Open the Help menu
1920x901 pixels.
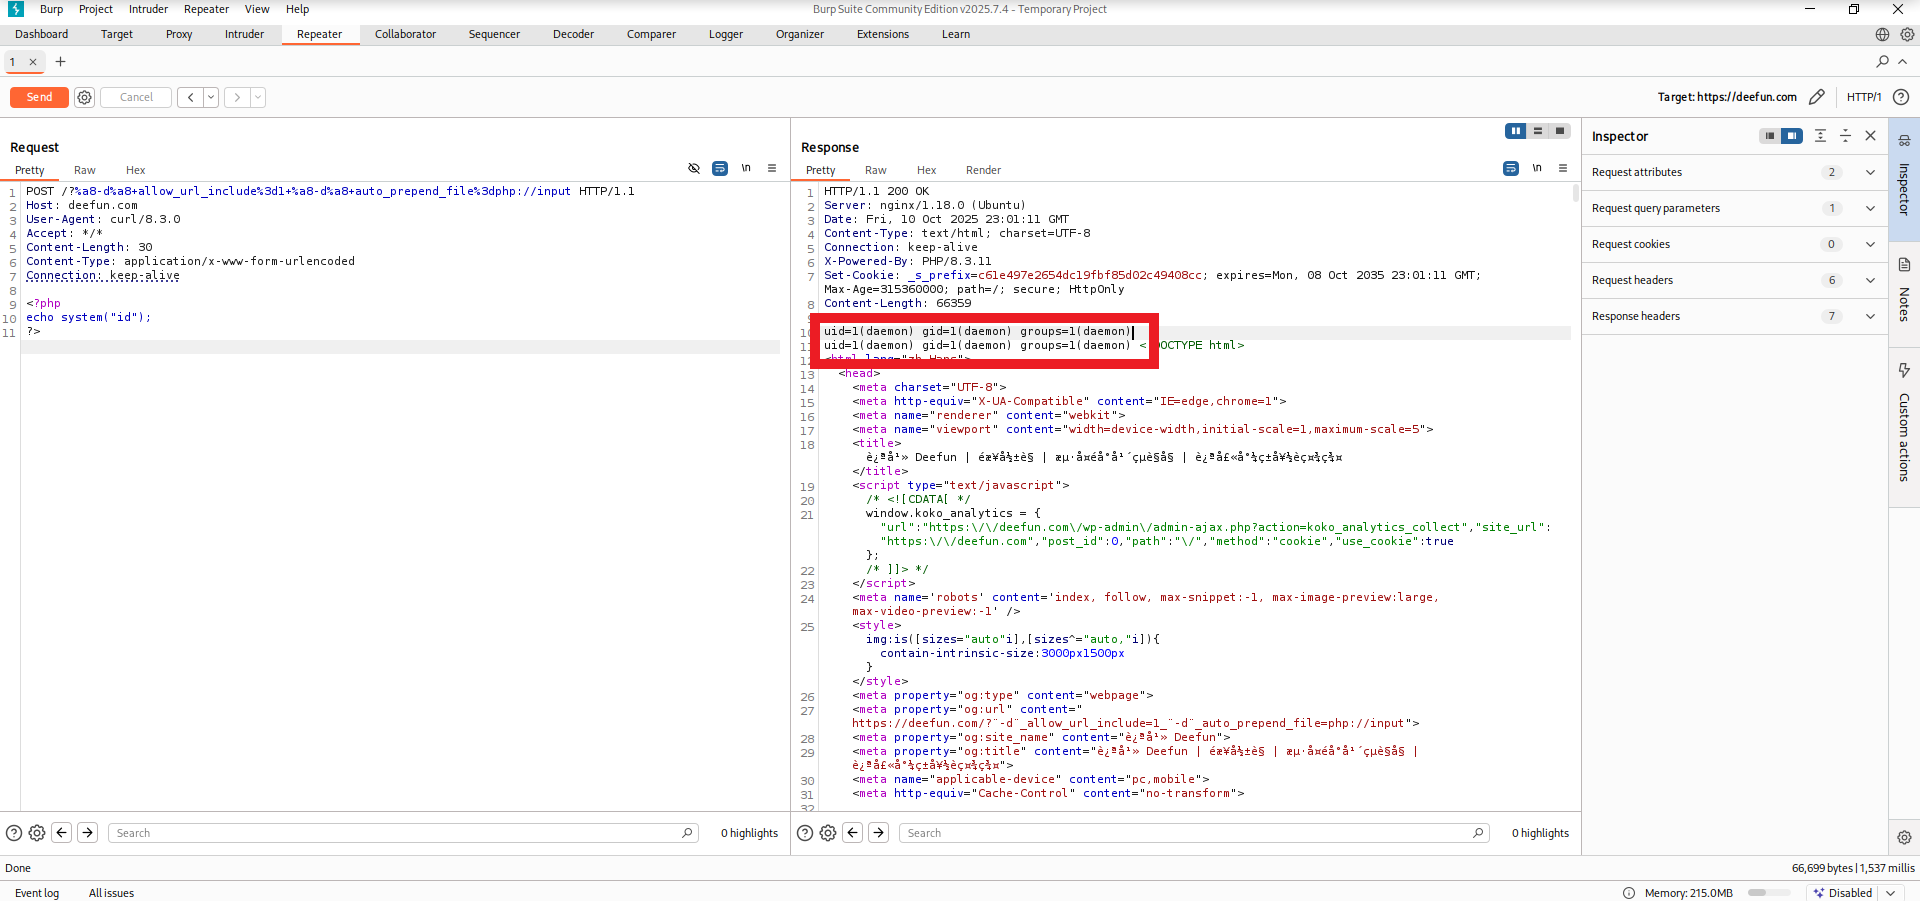tap(298, 9)
